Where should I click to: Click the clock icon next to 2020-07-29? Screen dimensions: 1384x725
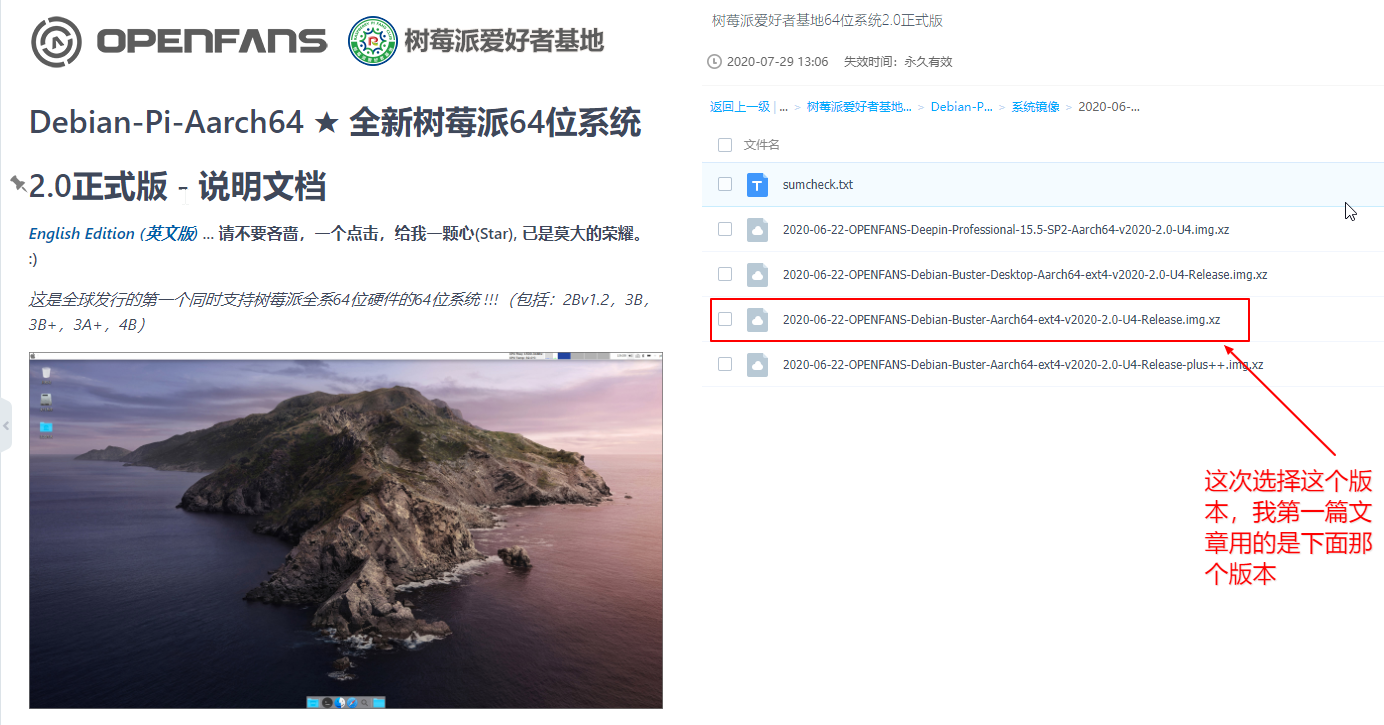[x=714, y=62]
